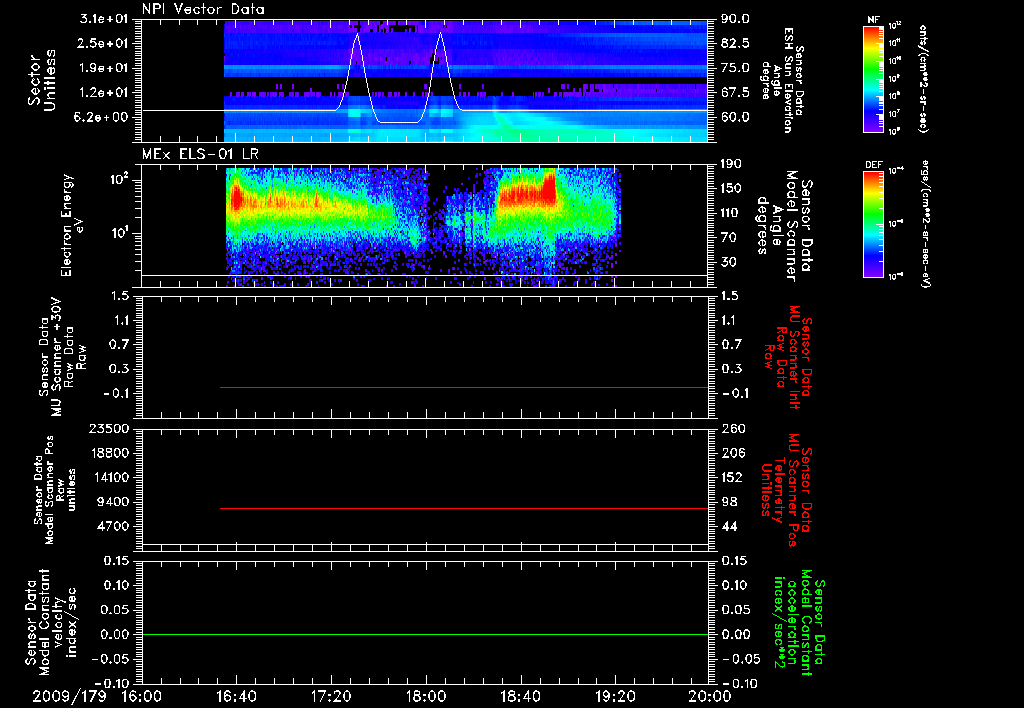Click the 'MU Scanner +30V Raw Data' axis label
Viewport: 1024px width, 708px height.
tap(62, 357)
